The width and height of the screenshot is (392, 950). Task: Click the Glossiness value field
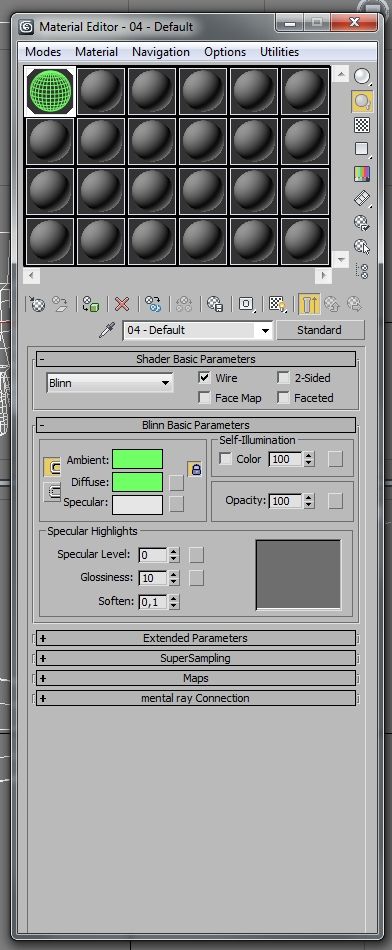[x=153, y=578]
